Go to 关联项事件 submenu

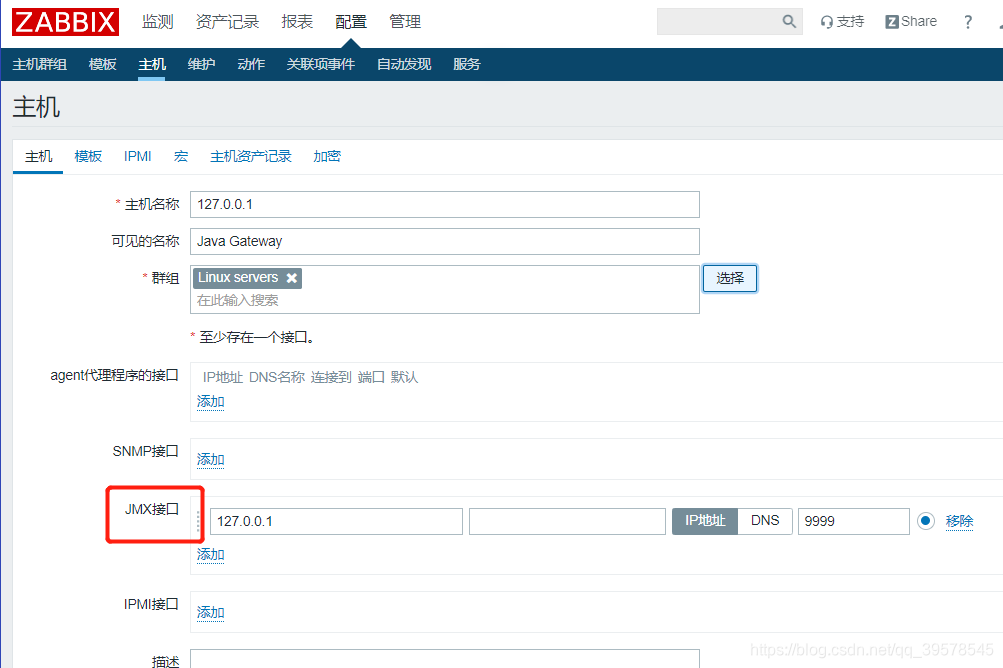[x=320, y=64]
